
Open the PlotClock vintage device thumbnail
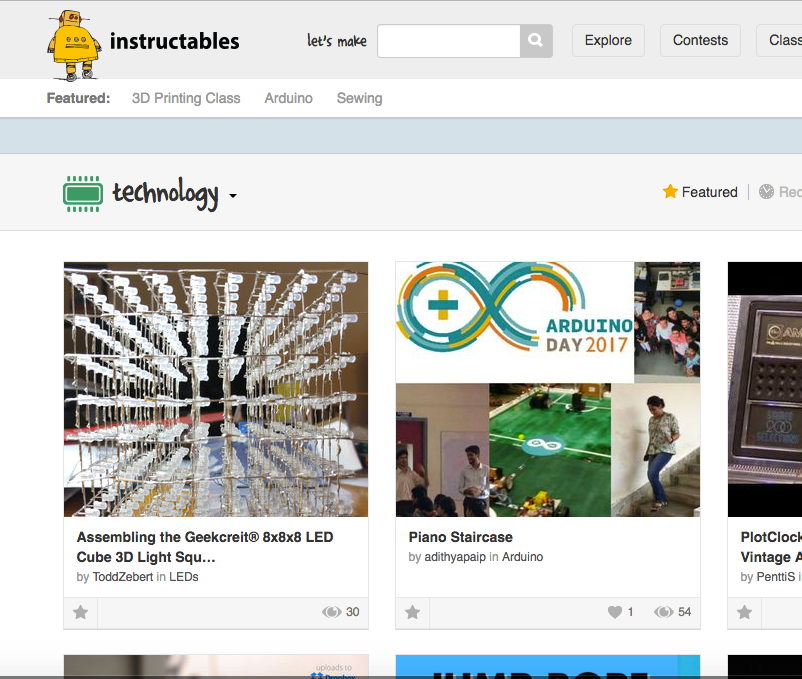click(x=765, y=389)
